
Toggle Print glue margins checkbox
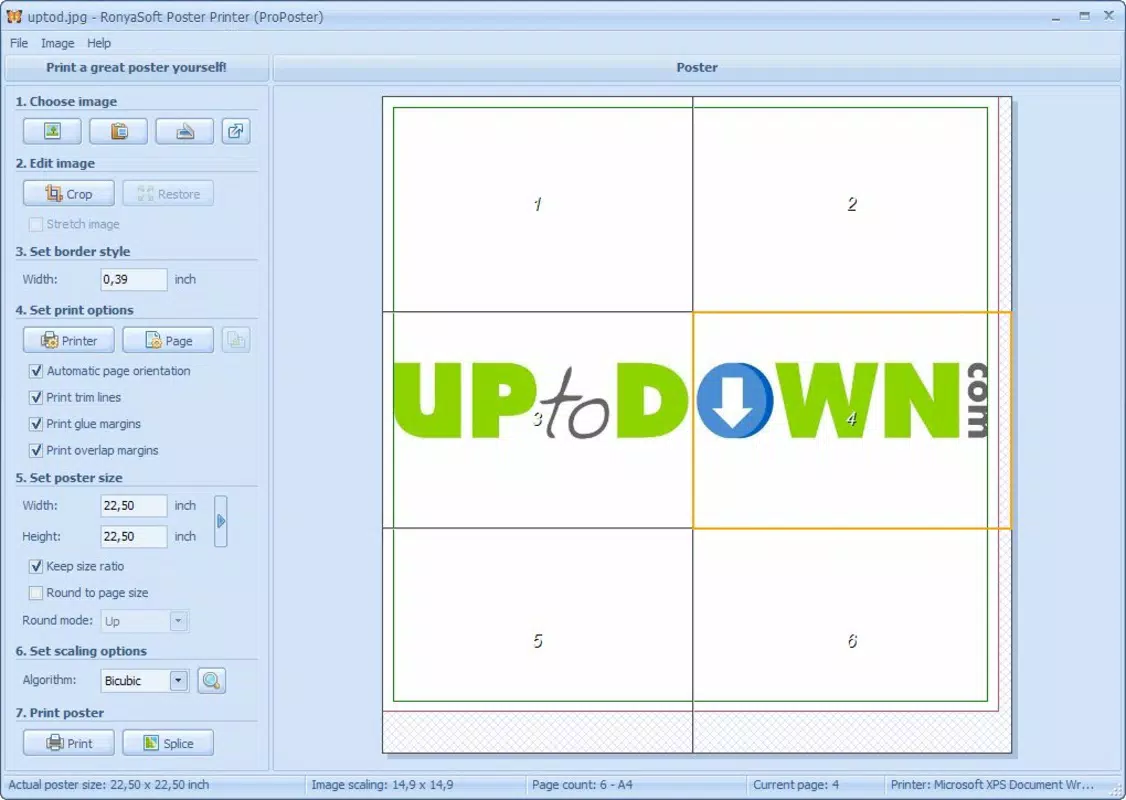tap(36, 424)
